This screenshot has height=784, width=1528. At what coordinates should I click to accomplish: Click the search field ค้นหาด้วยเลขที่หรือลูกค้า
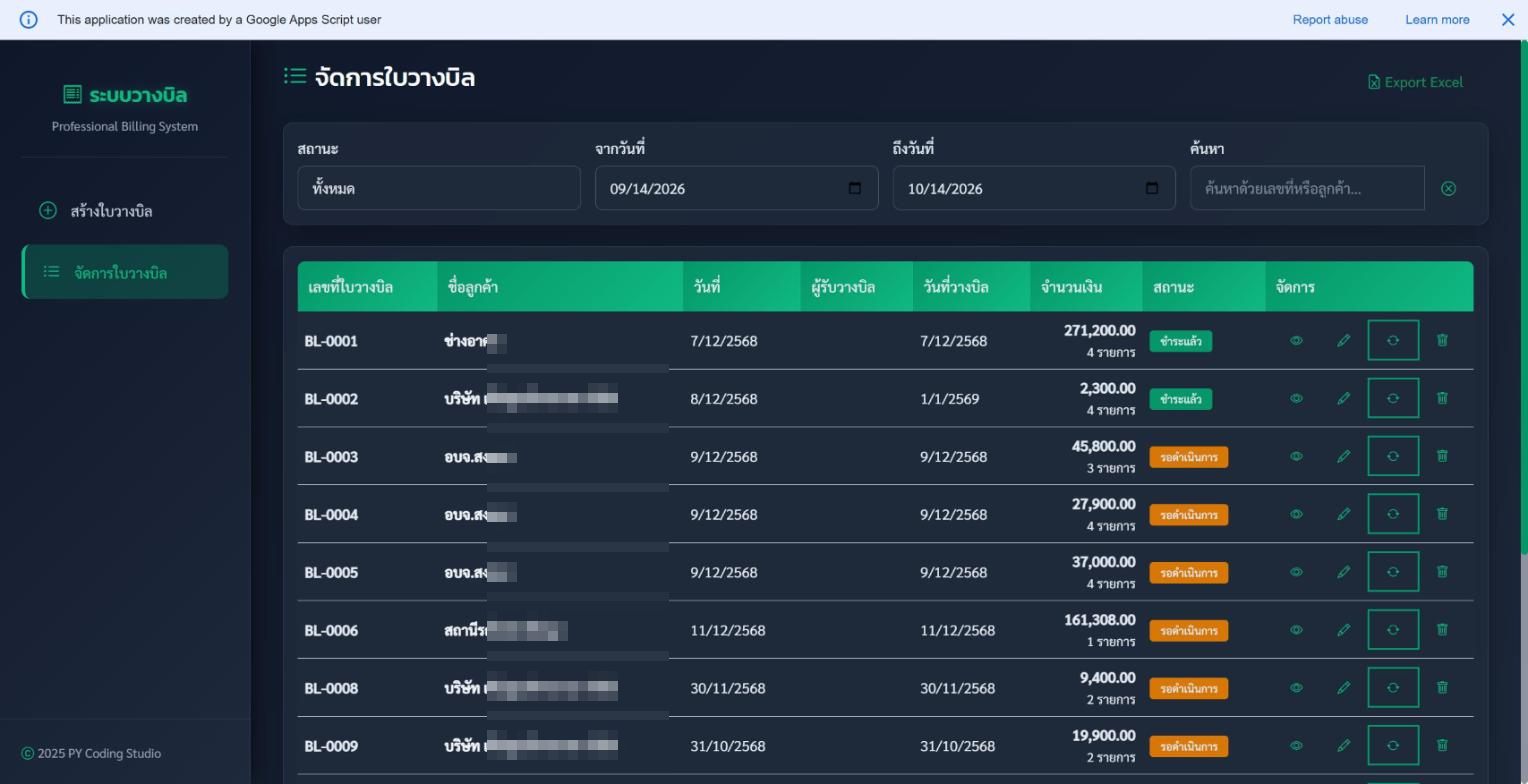[1307, 188]
